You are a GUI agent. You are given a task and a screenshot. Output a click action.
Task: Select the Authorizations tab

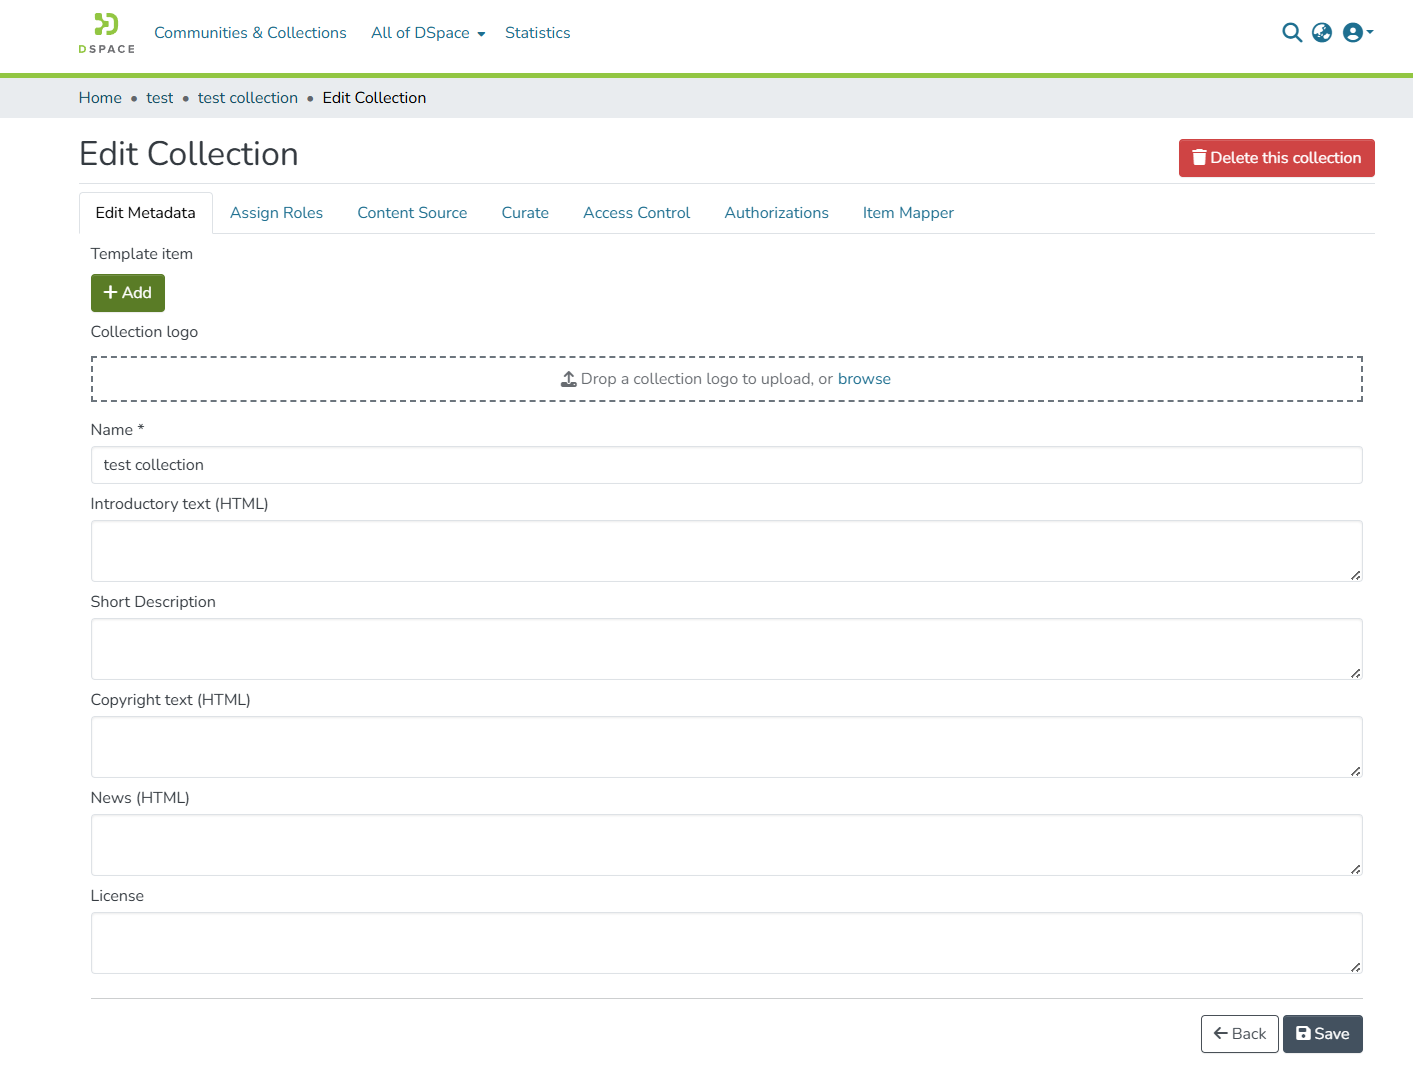point(776,213)
